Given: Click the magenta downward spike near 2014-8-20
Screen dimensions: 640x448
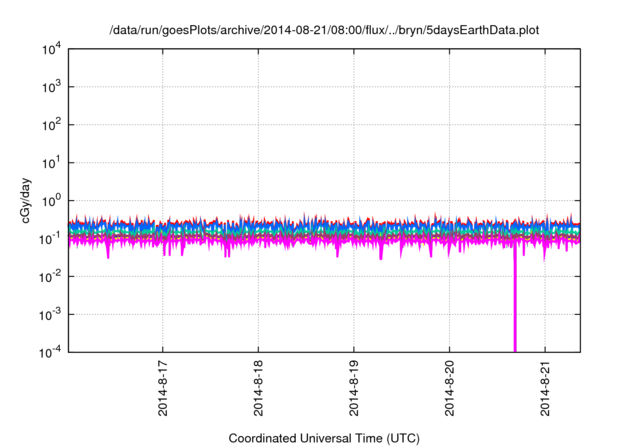Looking at the screenshot, I should 516,300.
